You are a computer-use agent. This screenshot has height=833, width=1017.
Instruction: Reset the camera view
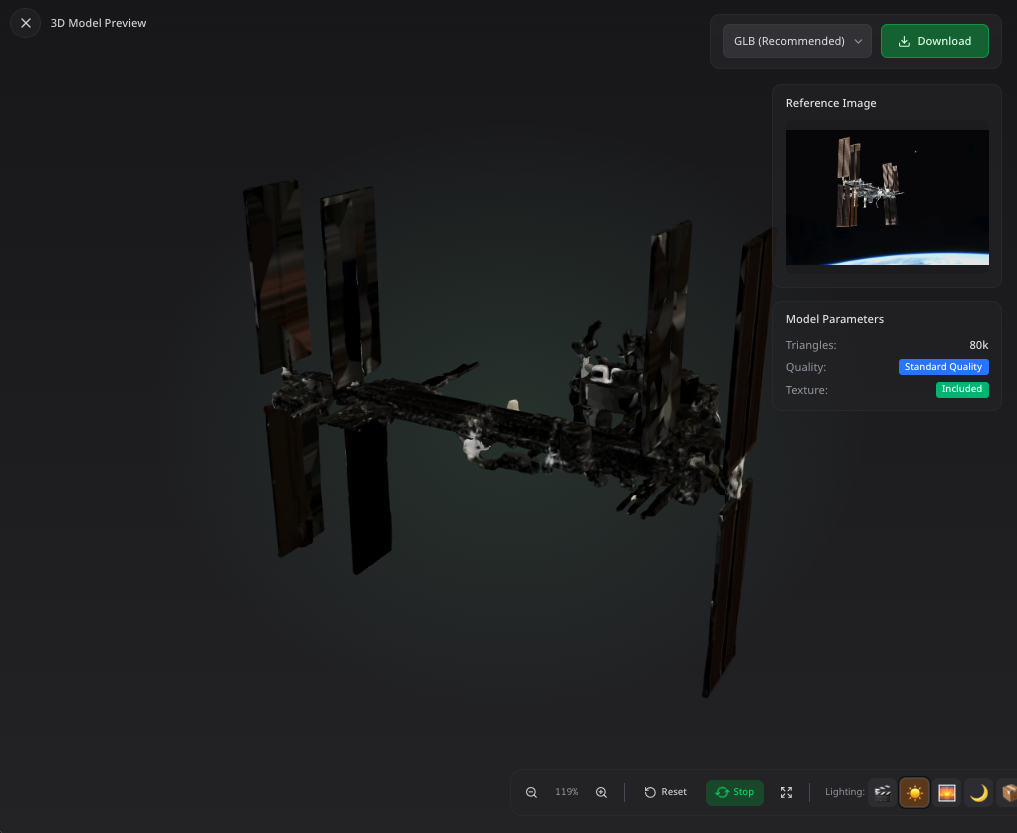click(666, 792)
